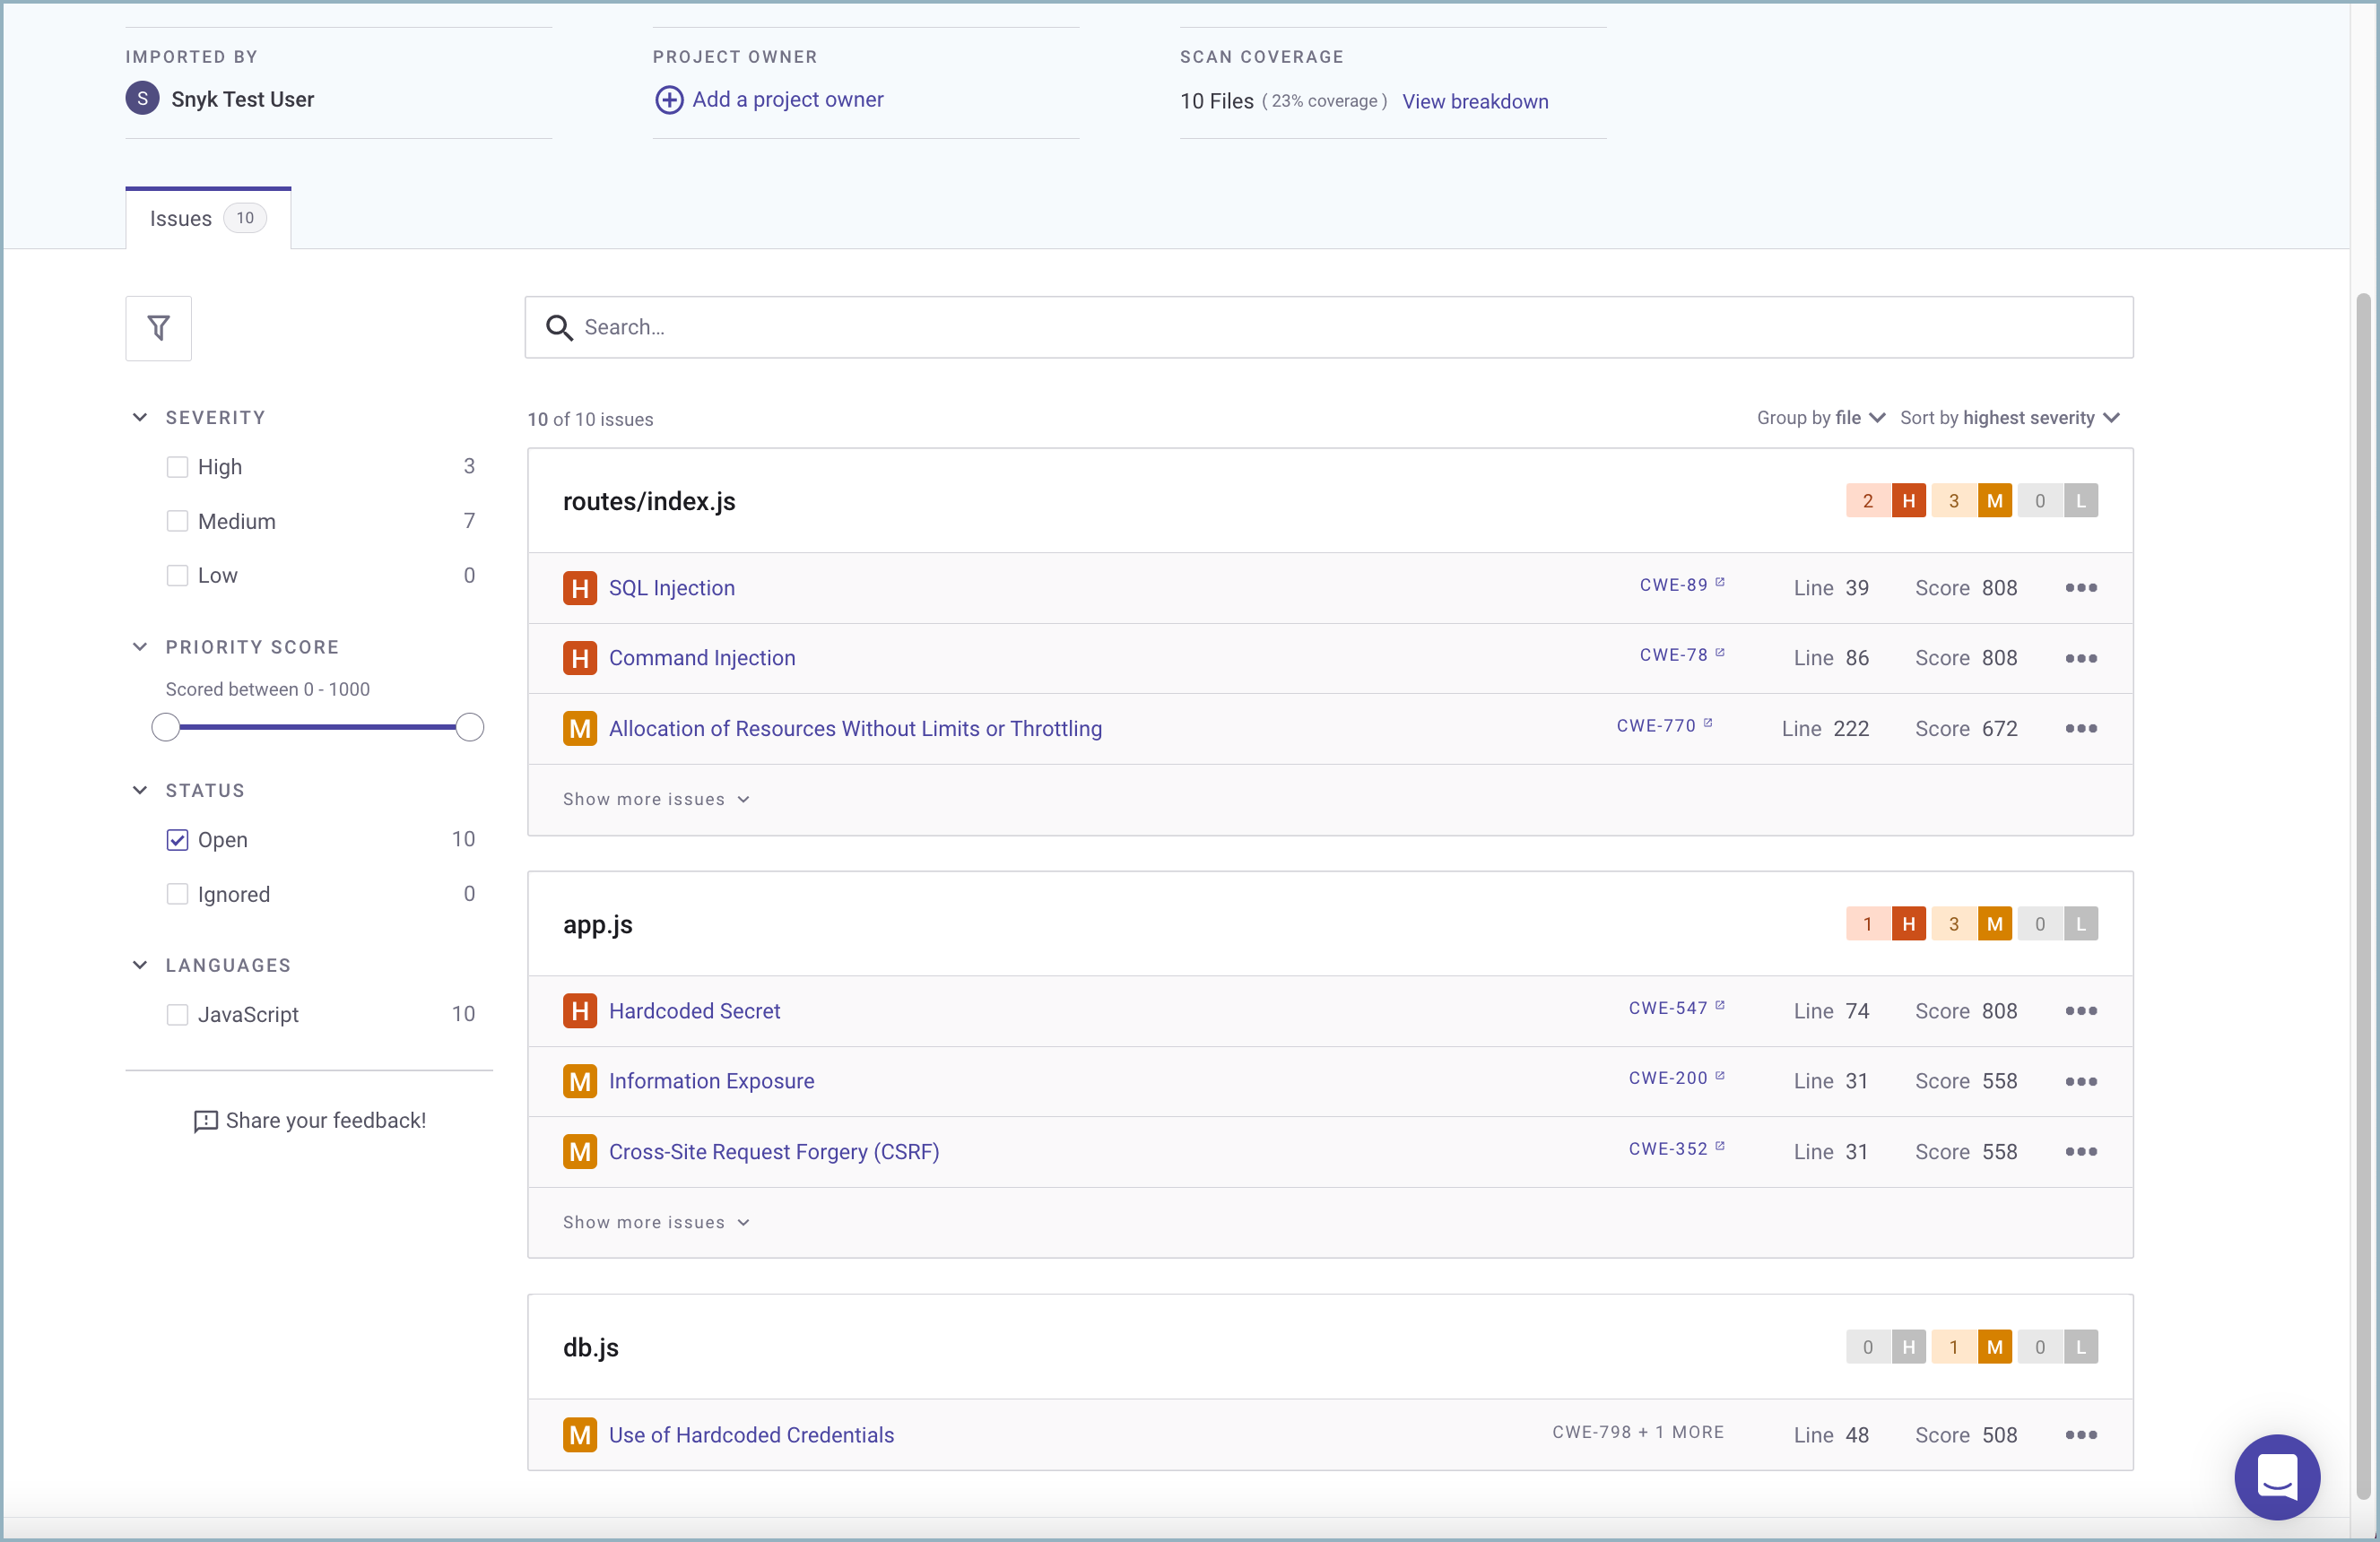Open Sort by highest severity dropdown
The image size is (2380, 1542).
pyautogui.click(x=2009, y=418)
